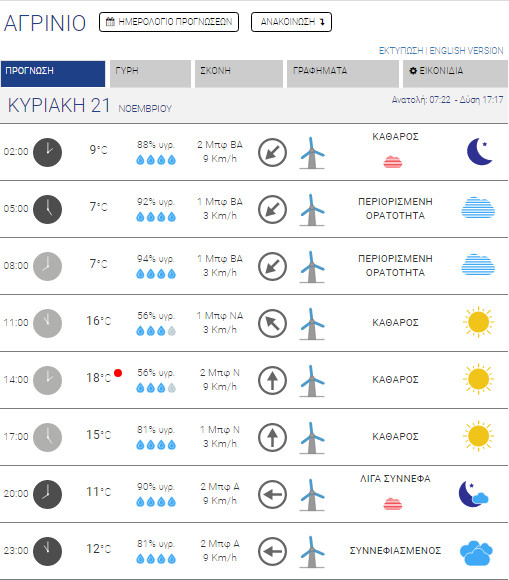Screen dimensions: 509x580
Task: Open ΕΙΚΟΝΙΔΙΑ icon settings tab
Action: 455,74
